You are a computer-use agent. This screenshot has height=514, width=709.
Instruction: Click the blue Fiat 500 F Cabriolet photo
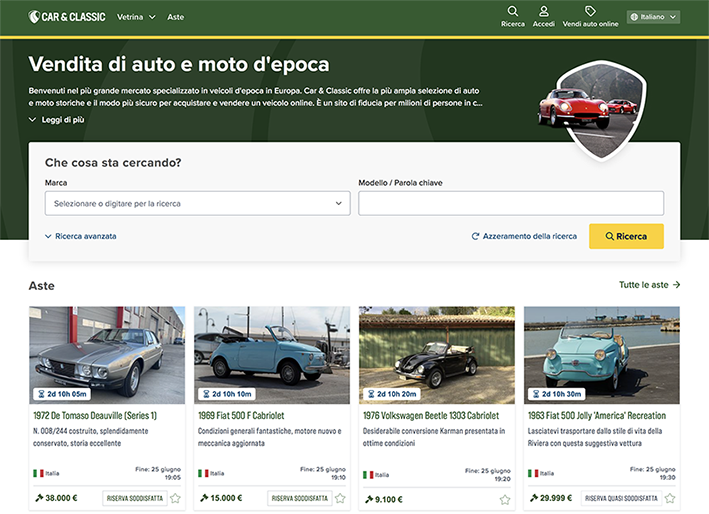point(272,355)
